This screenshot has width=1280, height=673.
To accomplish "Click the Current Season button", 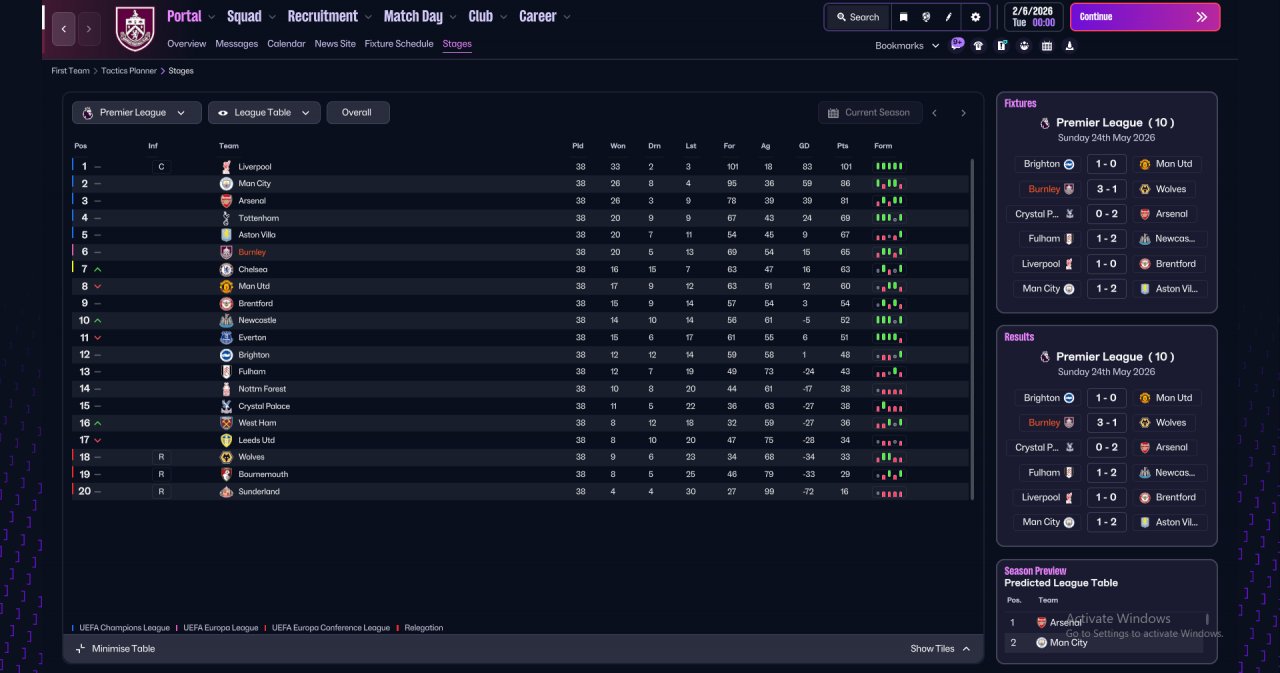I will pos(869,113).
